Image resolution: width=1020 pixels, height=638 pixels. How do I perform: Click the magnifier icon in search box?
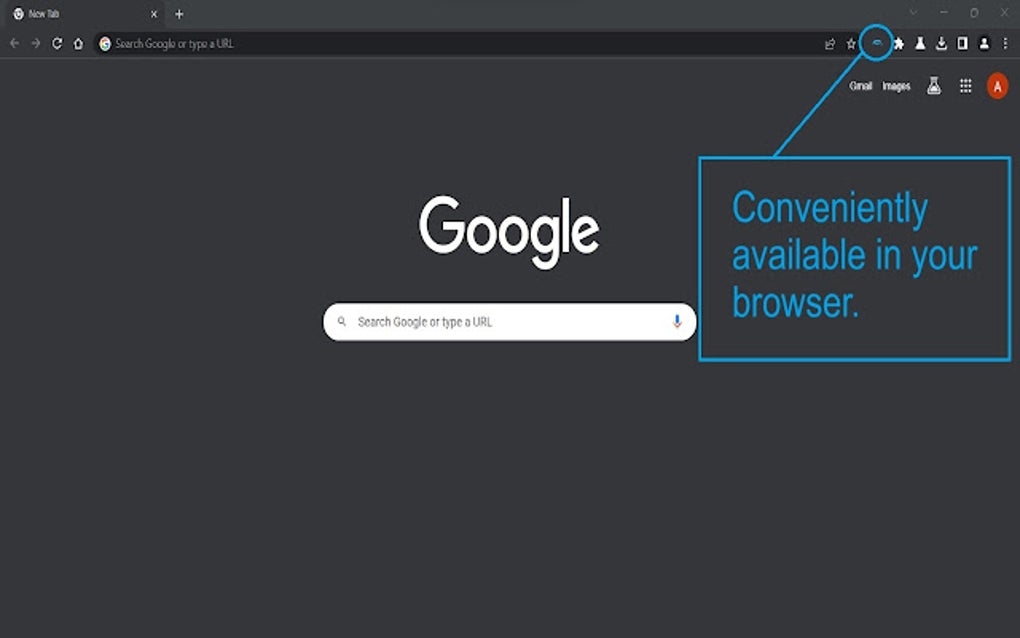342,321
